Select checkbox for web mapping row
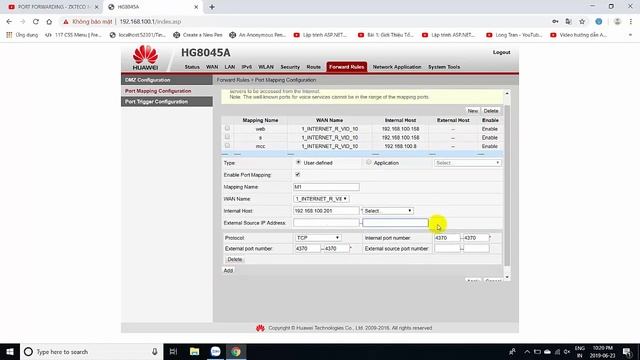Image resolution: width=640 pixels, height=360 pixels. (x=227, y=128)
